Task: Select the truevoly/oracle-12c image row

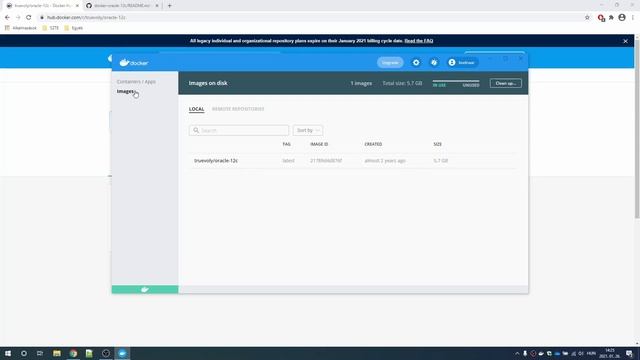Action: (x=353, y=161)
